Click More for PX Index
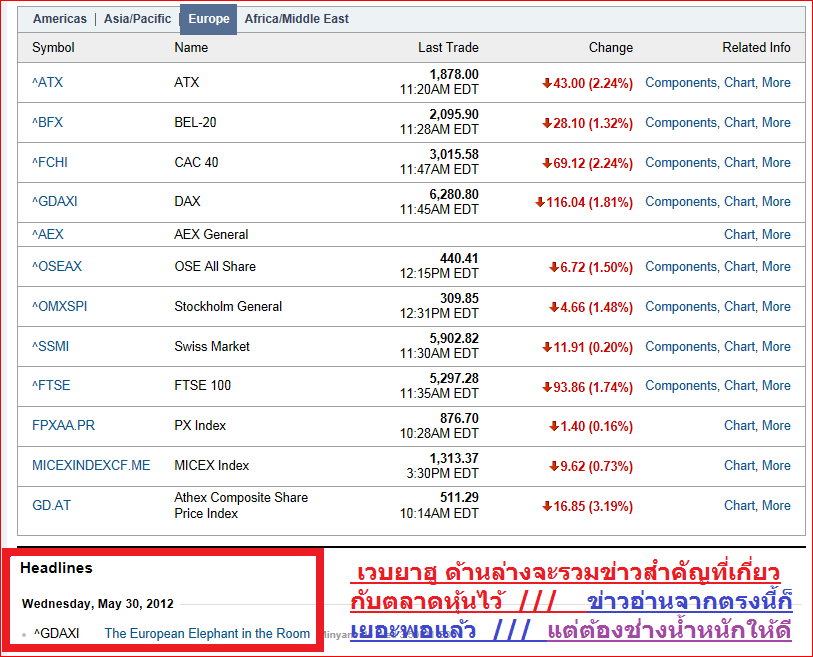 pyautogui.click(x=776, y=425)
